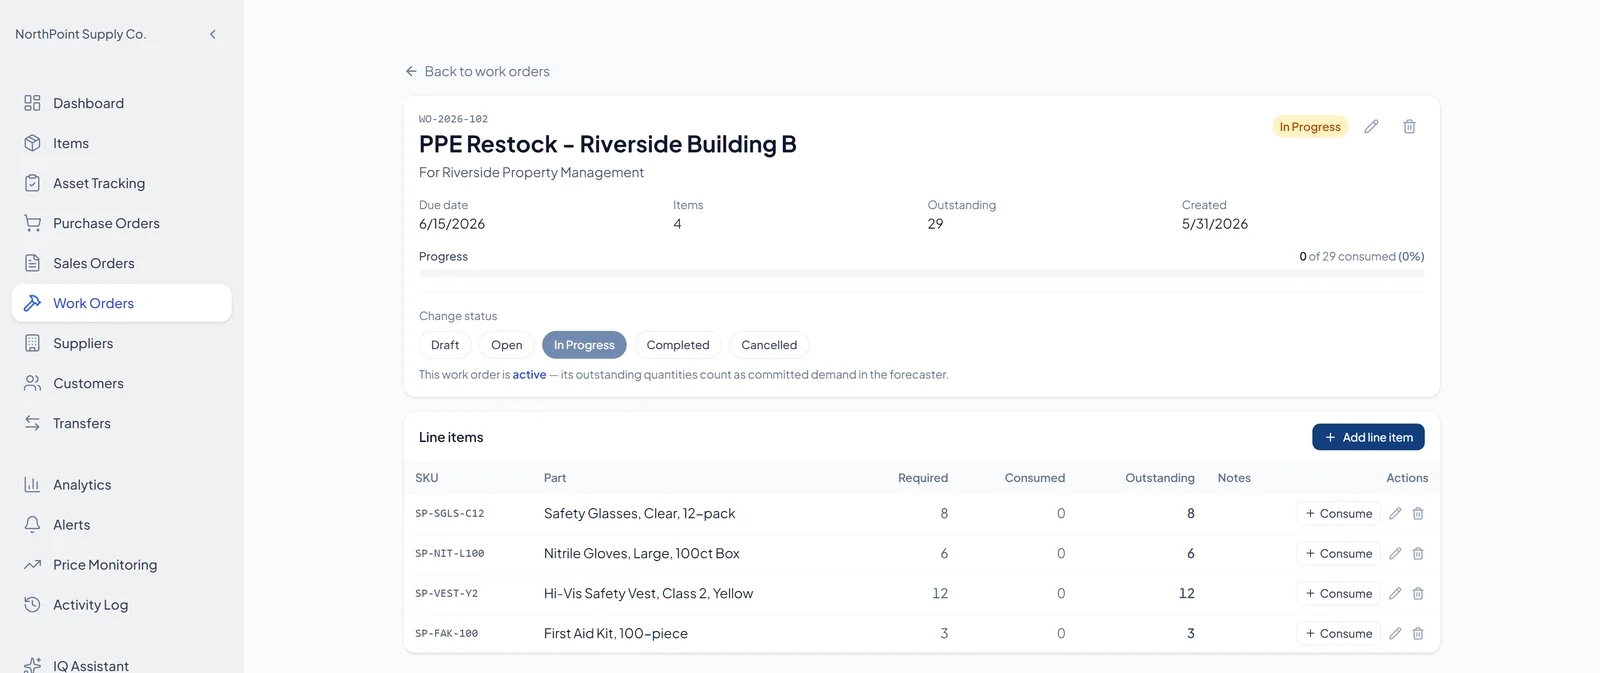Image resolution: width=1600 pixels, height=673 pixels.
Task: Click the Customers people icon
Action: (32, 383)
